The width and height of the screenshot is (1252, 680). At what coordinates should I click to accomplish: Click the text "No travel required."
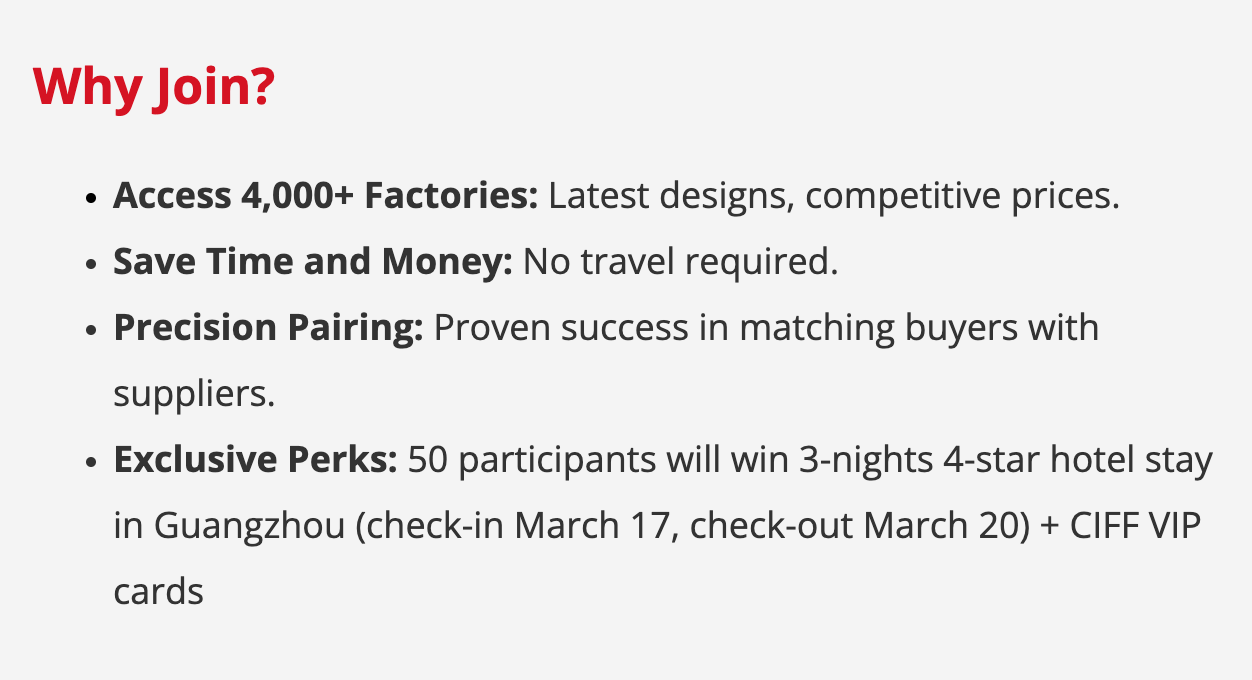(x=680, y=262)
